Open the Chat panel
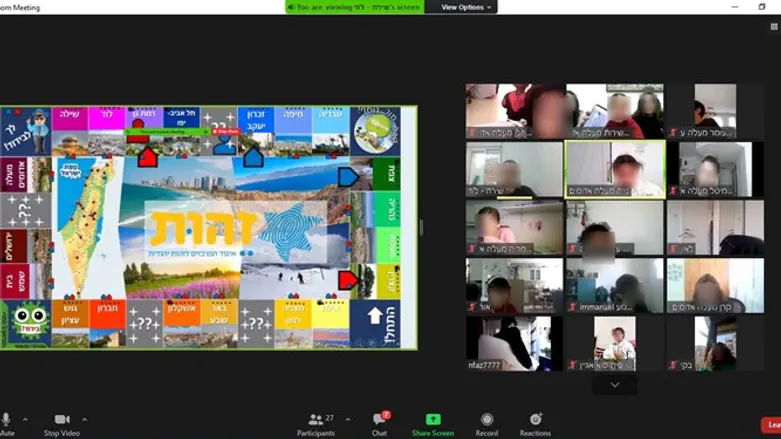The image size is (781, 439). 380,420
